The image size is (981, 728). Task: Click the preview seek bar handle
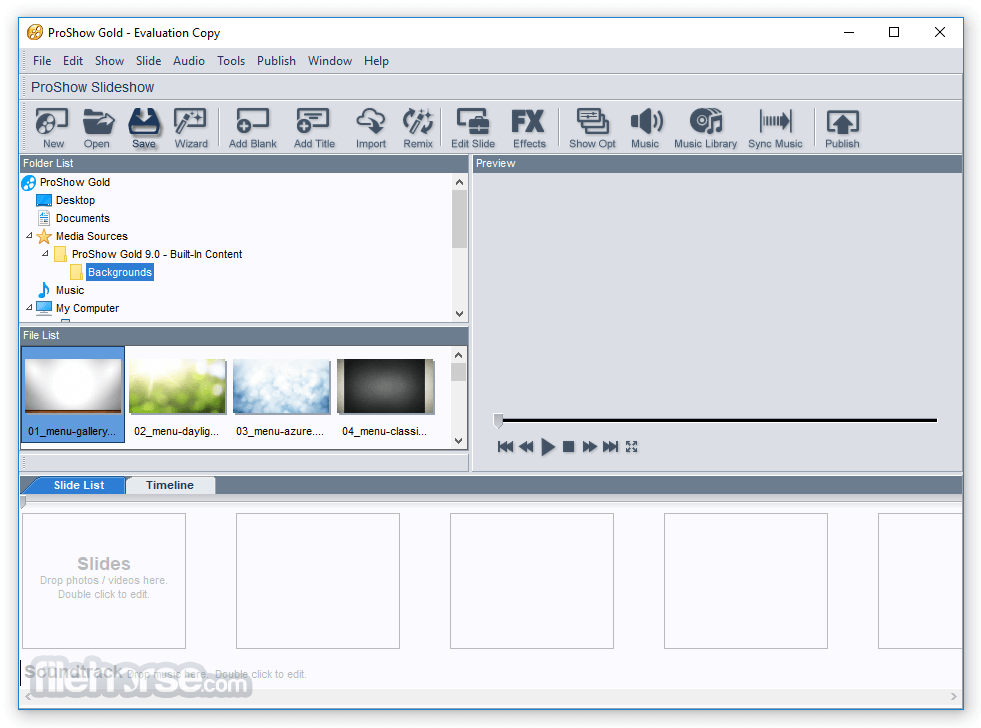click(498, 420)
